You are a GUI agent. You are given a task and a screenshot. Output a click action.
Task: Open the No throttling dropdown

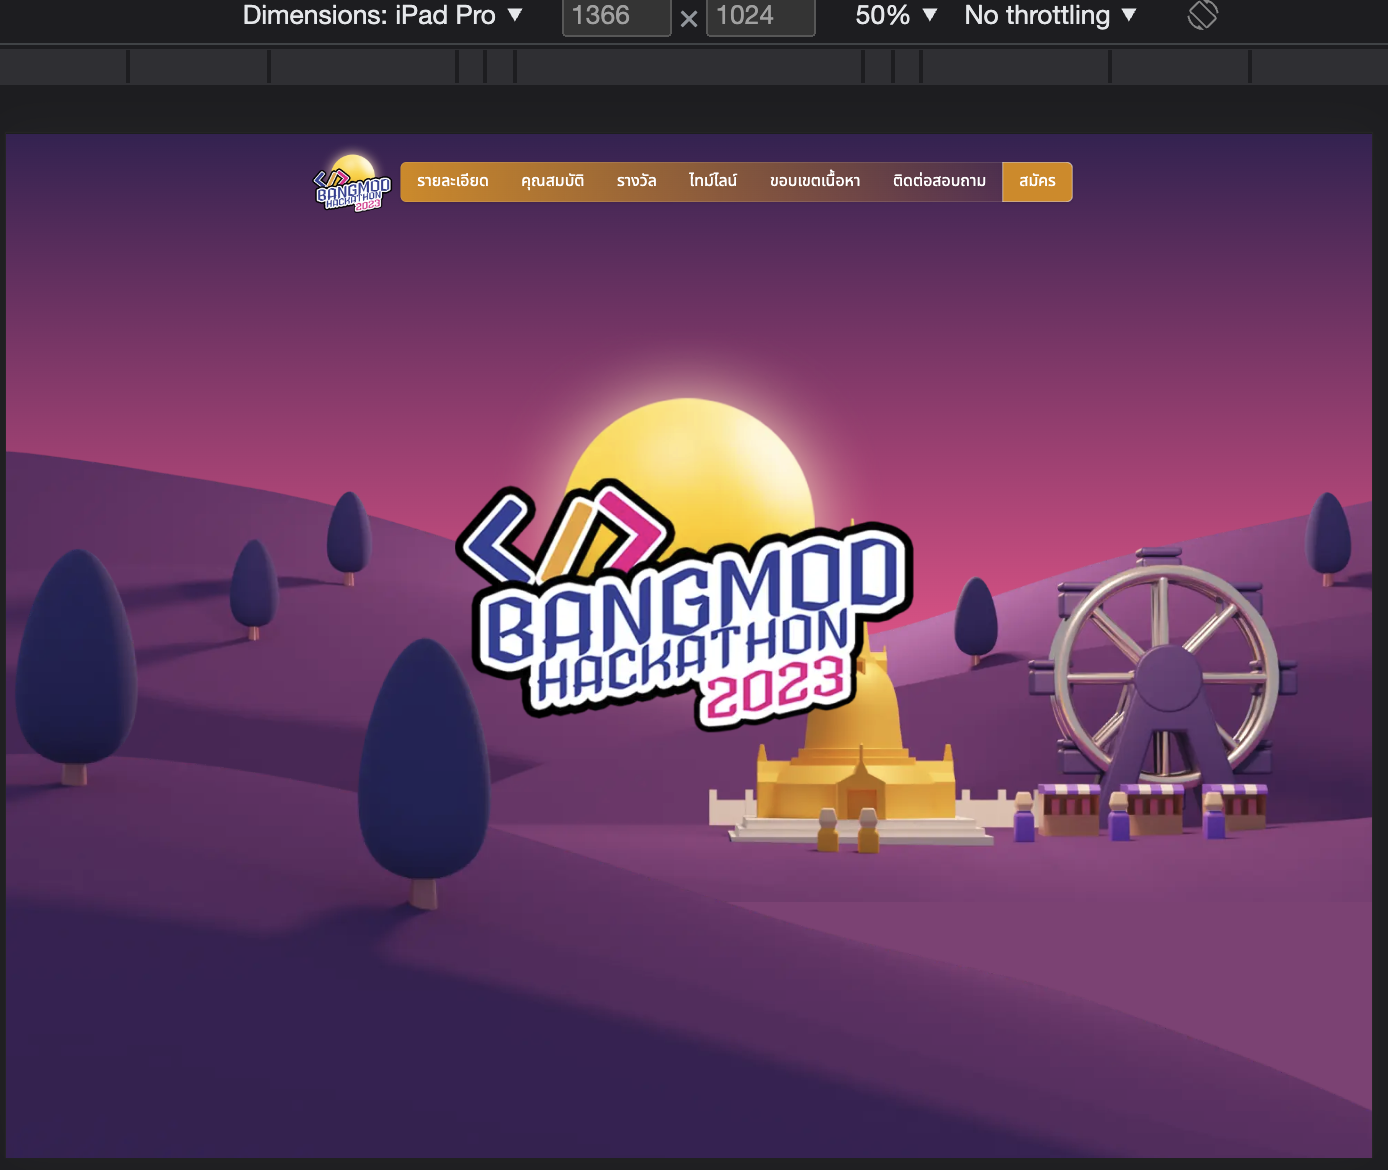[x=1050, y=15]
